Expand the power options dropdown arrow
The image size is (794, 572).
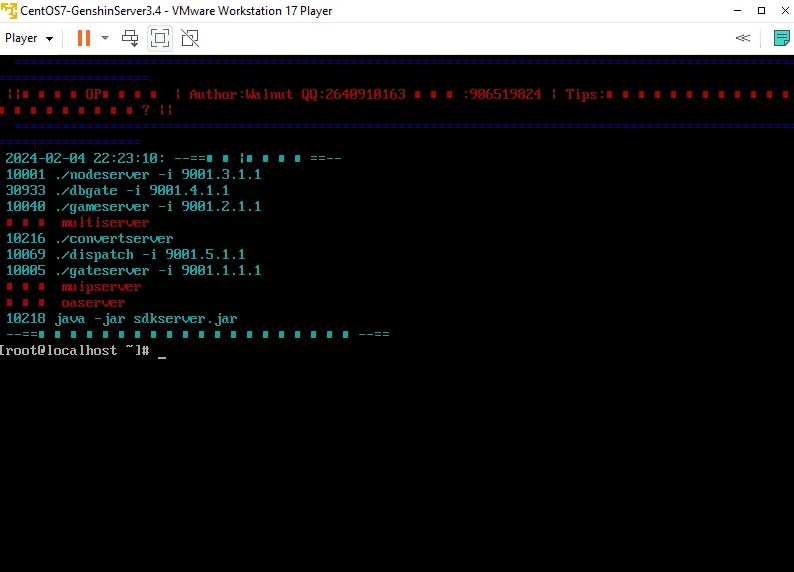click(x=105, y=38)
